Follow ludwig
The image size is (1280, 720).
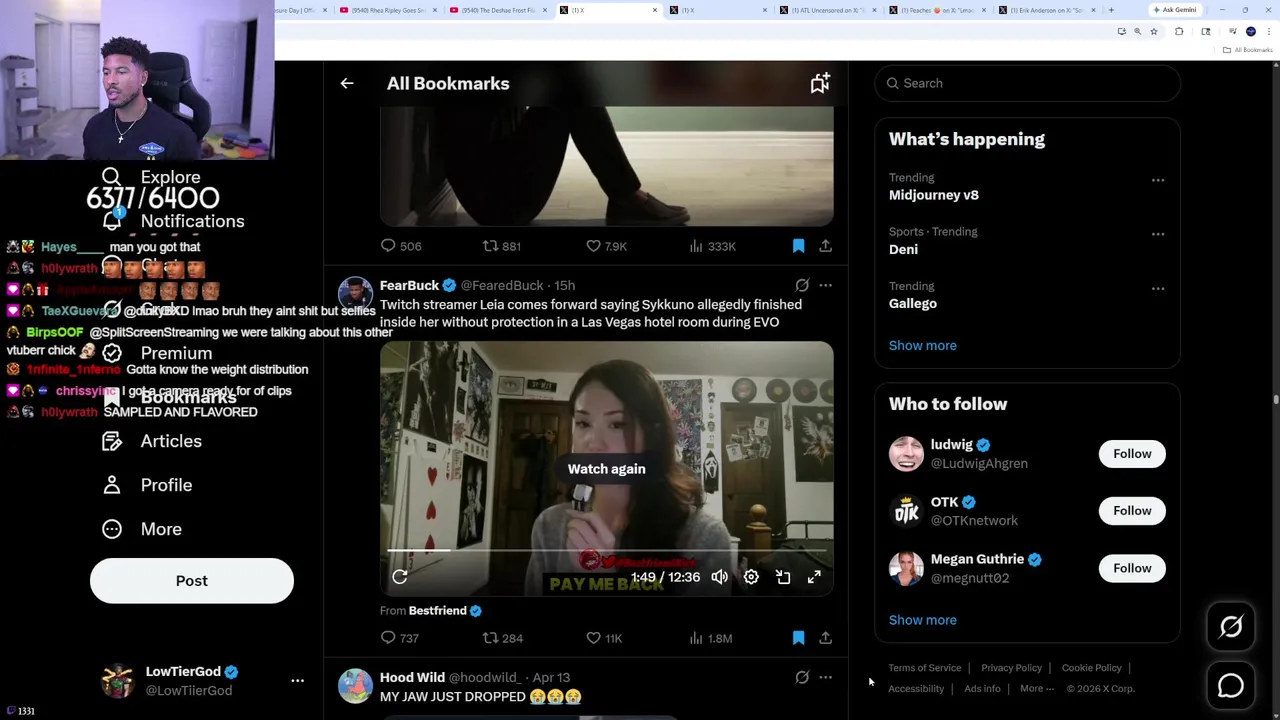[1132, 454]
